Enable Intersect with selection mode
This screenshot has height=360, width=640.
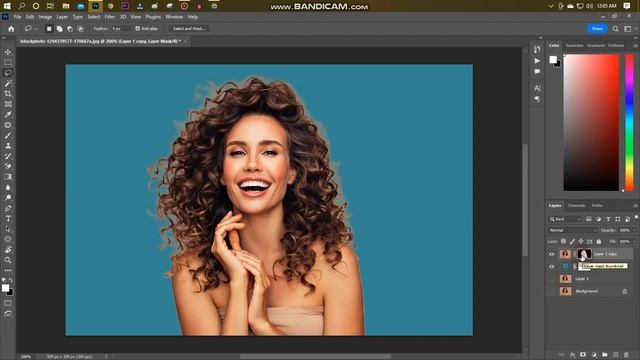pyautogui.click(x=80, y=29)
